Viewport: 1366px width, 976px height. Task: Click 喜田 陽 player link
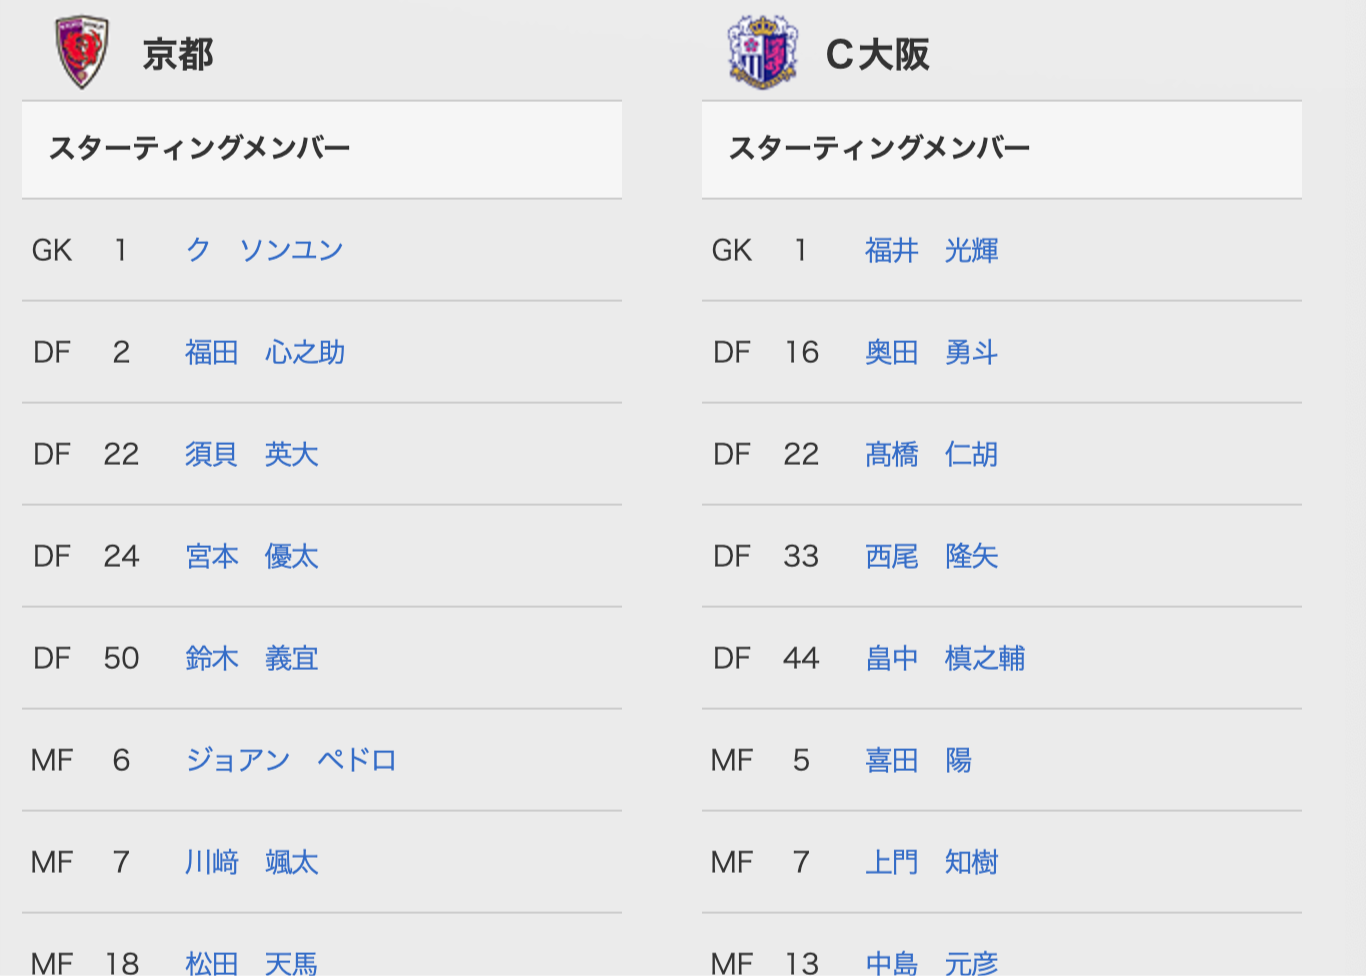coord(918,760)
